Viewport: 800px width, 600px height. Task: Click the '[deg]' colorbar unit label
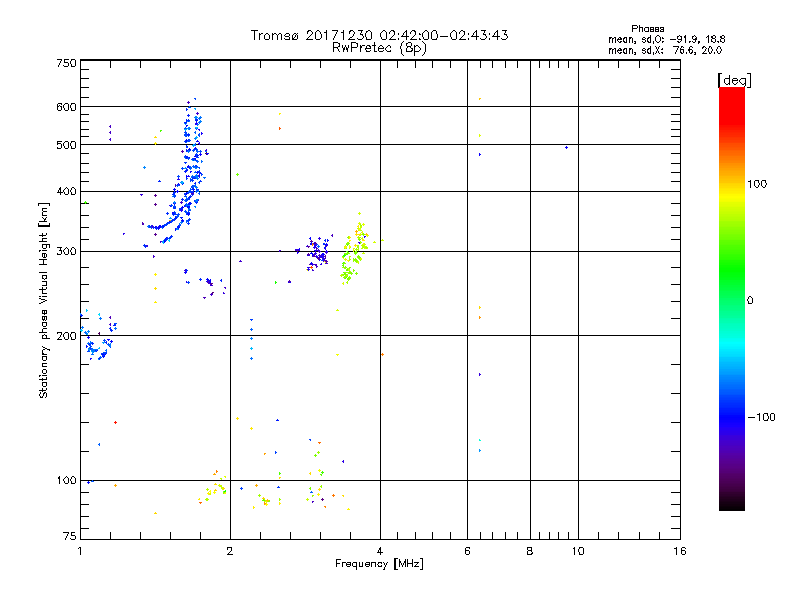coord(734,80)
